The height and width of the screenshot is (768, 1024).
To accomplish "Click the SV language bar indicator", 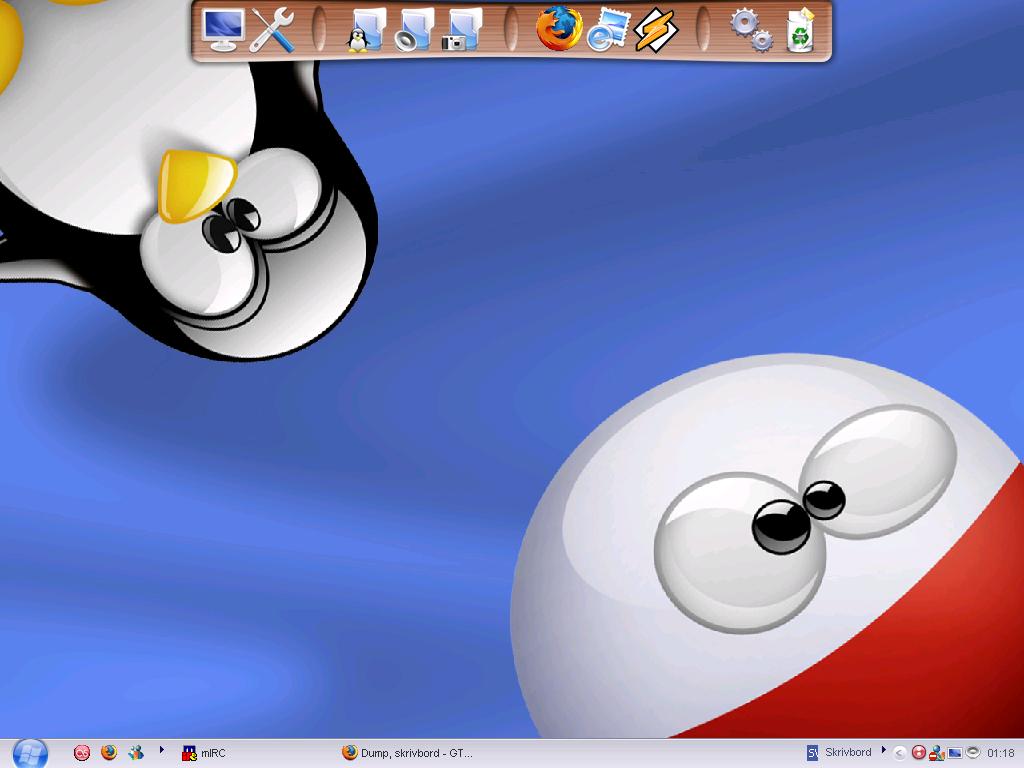I will [812, 753].
